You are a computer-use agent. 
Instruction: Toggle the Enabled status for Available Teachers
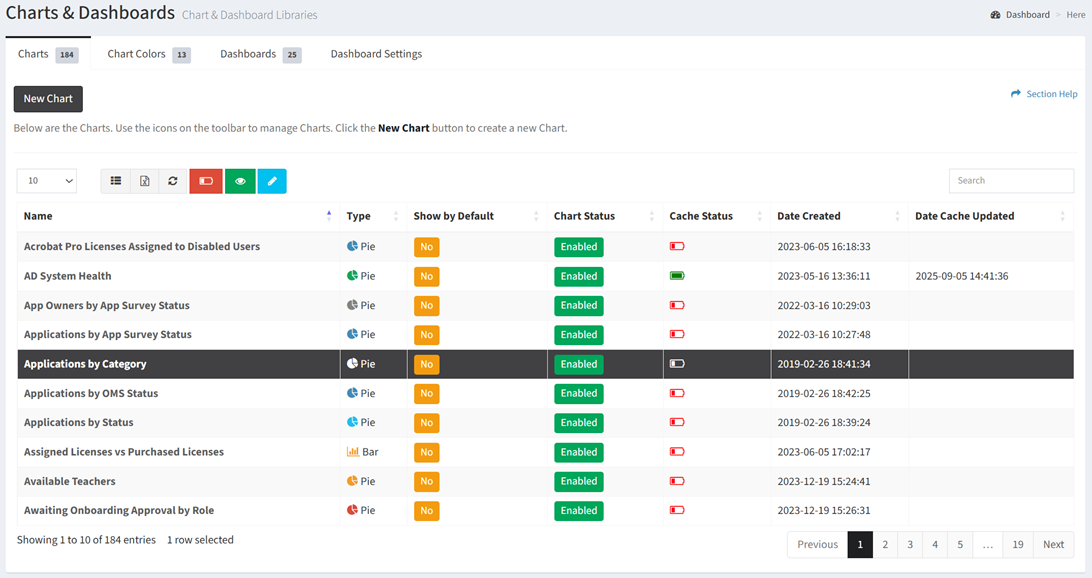coord(578,481)
